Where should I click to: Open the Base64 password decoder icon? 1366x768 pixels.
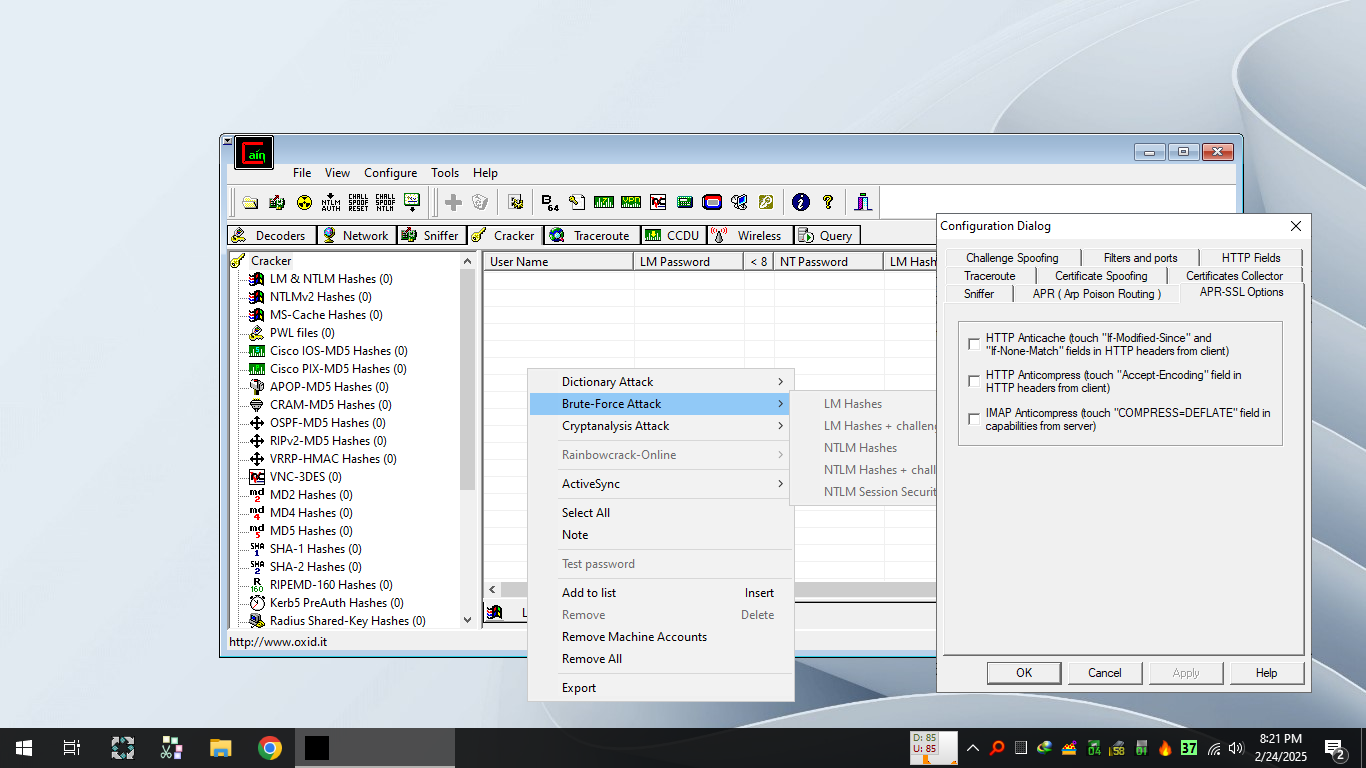[550, 202]
